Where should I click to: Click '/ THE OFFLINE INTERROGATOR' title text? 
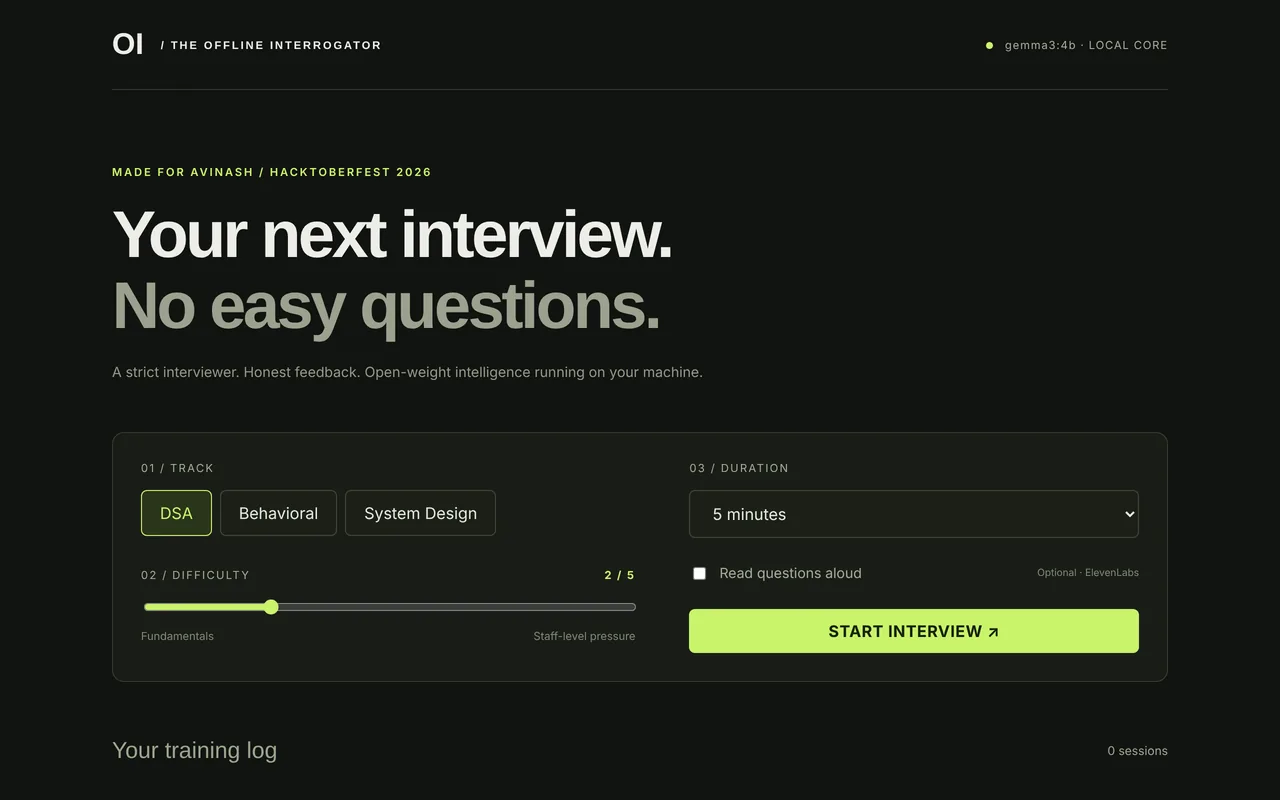tap(271, 45)
